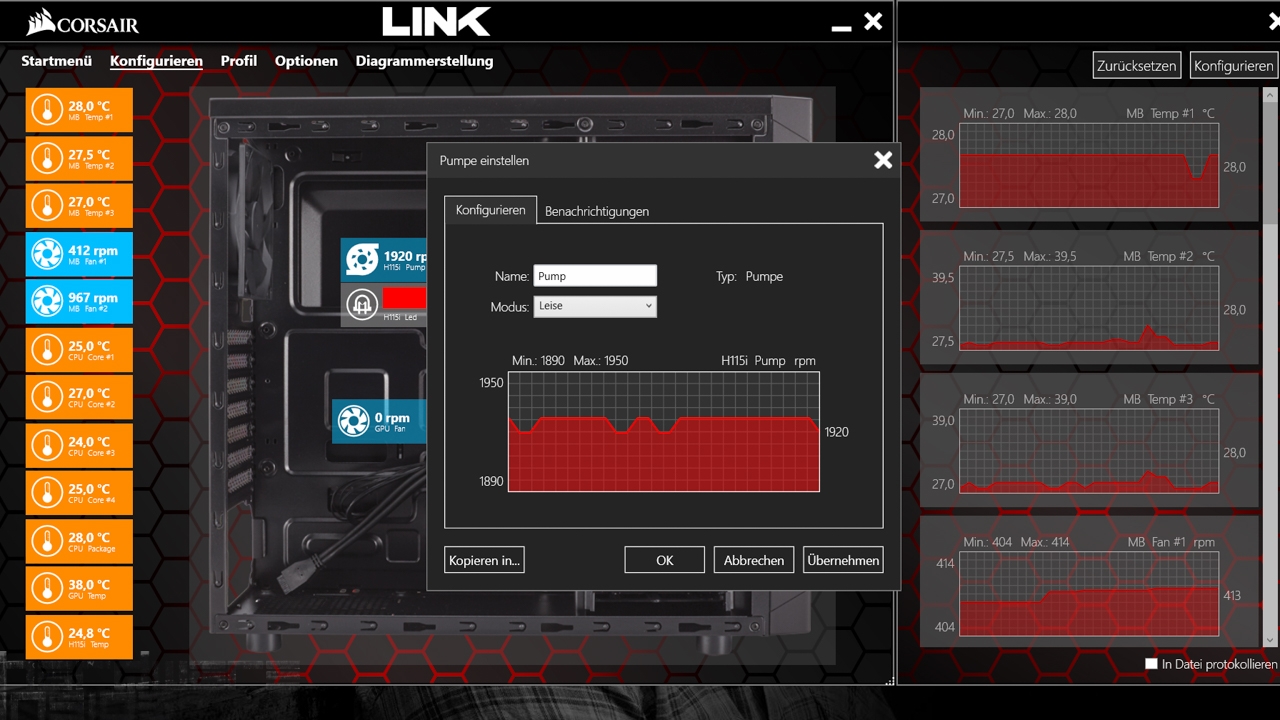The height and width of the screenshot is (720, 1280).
Task: Go to Diagrammerstellung
Action: (x=424, y=61)
